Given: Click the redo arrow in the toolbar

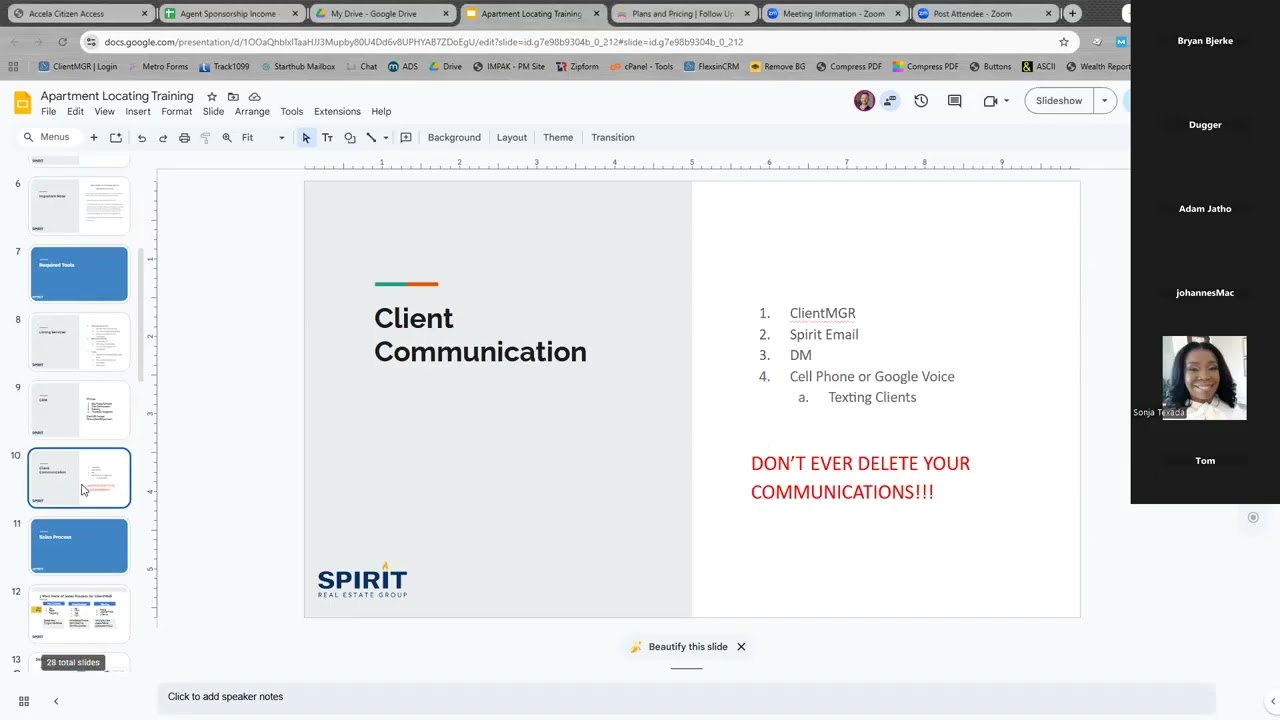Looking at the screenshot, I should 163,138.
